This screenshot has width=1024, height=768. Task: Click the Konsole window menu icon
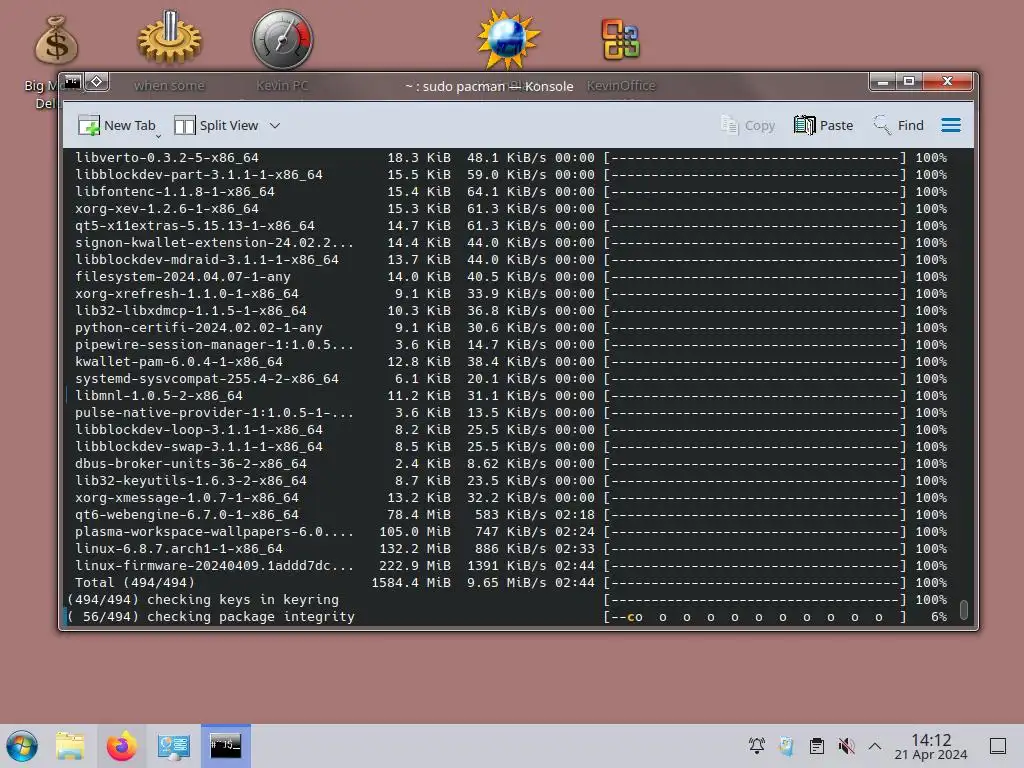coord(72,82)
